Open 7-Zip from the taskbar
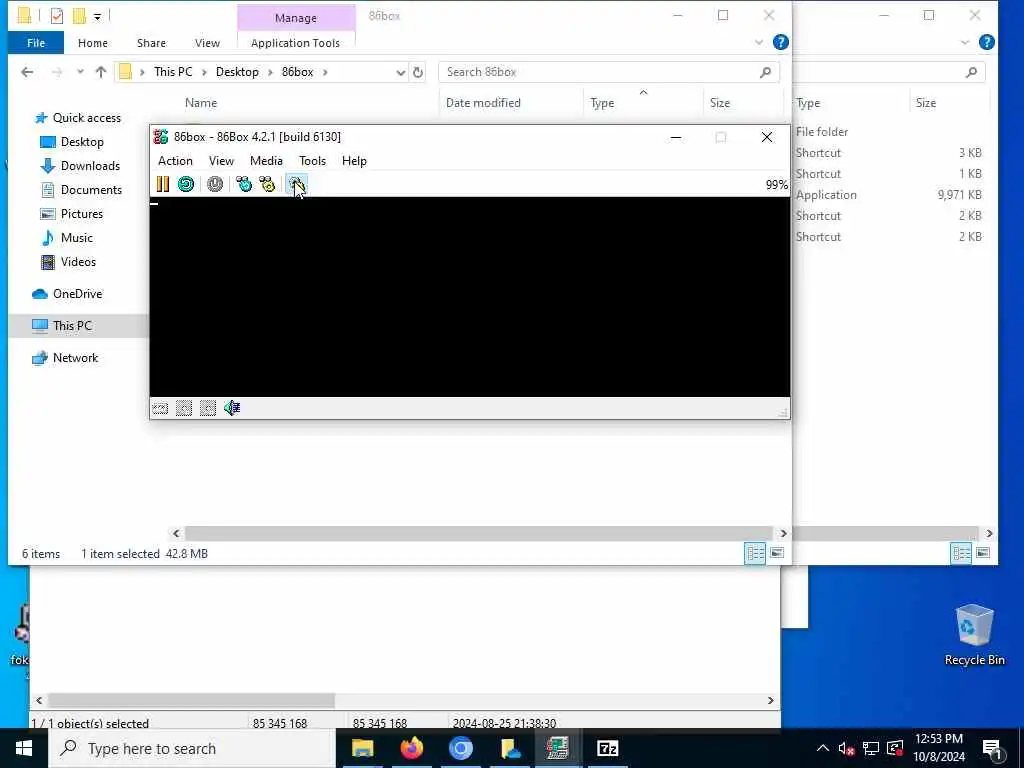Viewport: 1024px width, 768px height. click(x=607, y=748)
